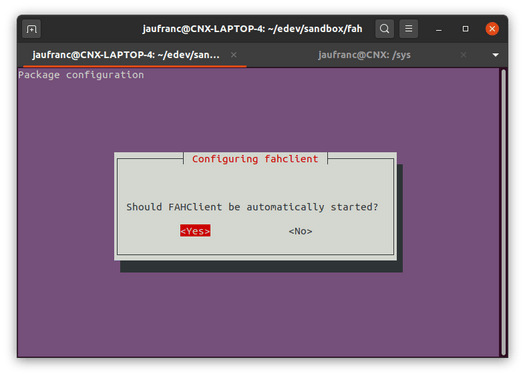Click the purple terminal background below dialog
The width and height of the screenshot is (525, 376).
coord(258,315)
